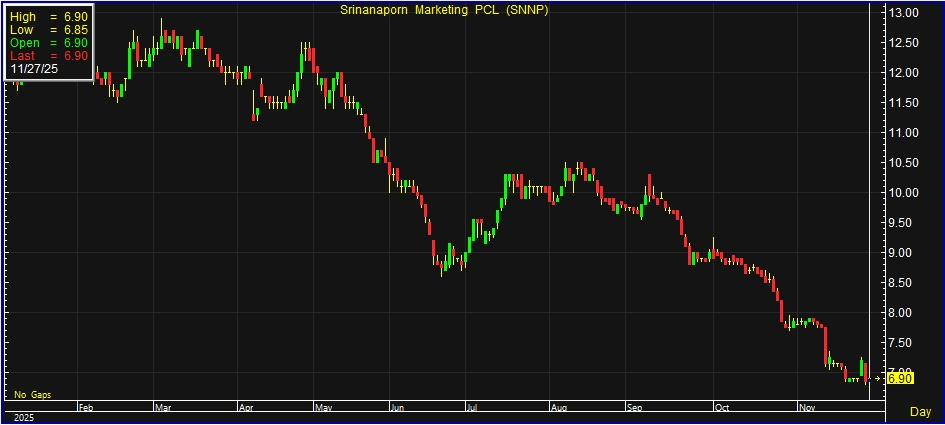The height and width of the screenshot is (425, 945).
Task: Click the High value in the quote box
Action: 49,18
